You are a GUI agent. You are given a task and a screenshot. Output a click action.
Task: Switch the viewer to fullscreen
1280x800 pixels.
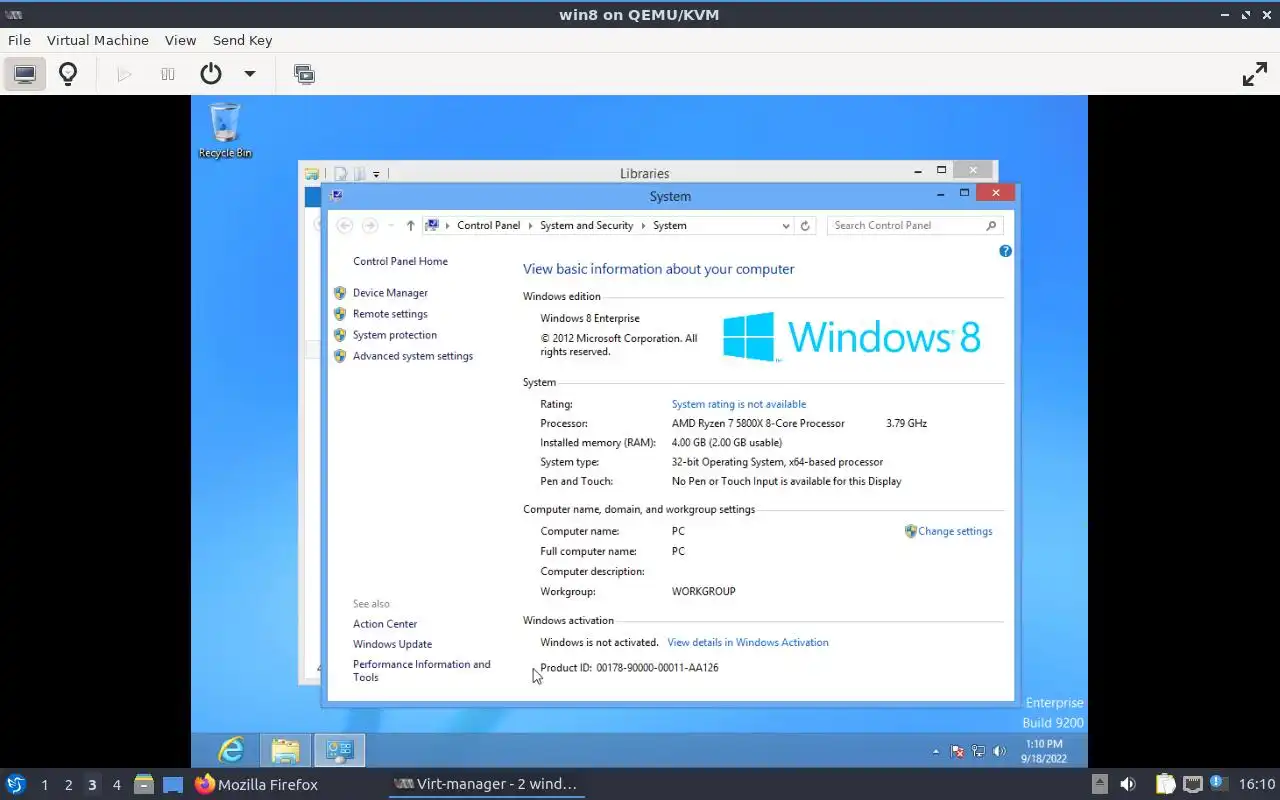click(1254, 74)
